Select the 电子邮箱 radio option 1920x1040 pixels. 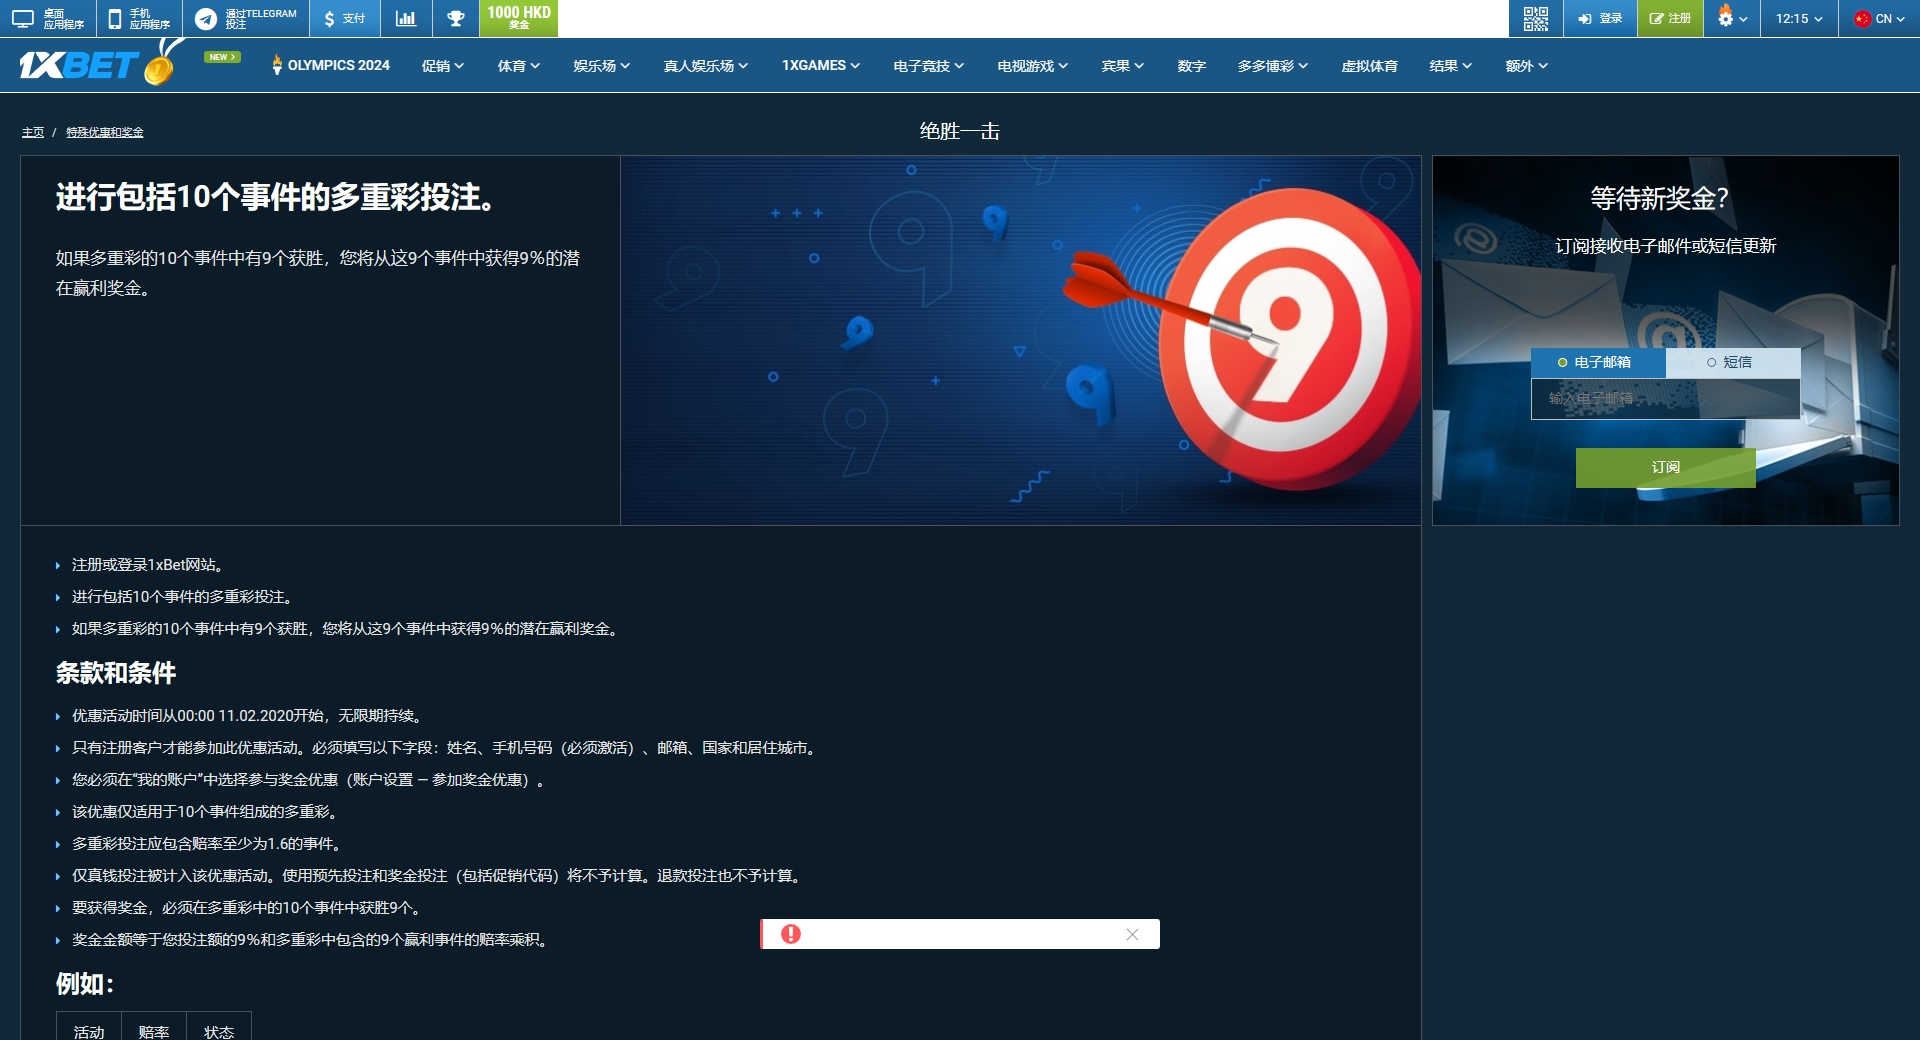1598,362
